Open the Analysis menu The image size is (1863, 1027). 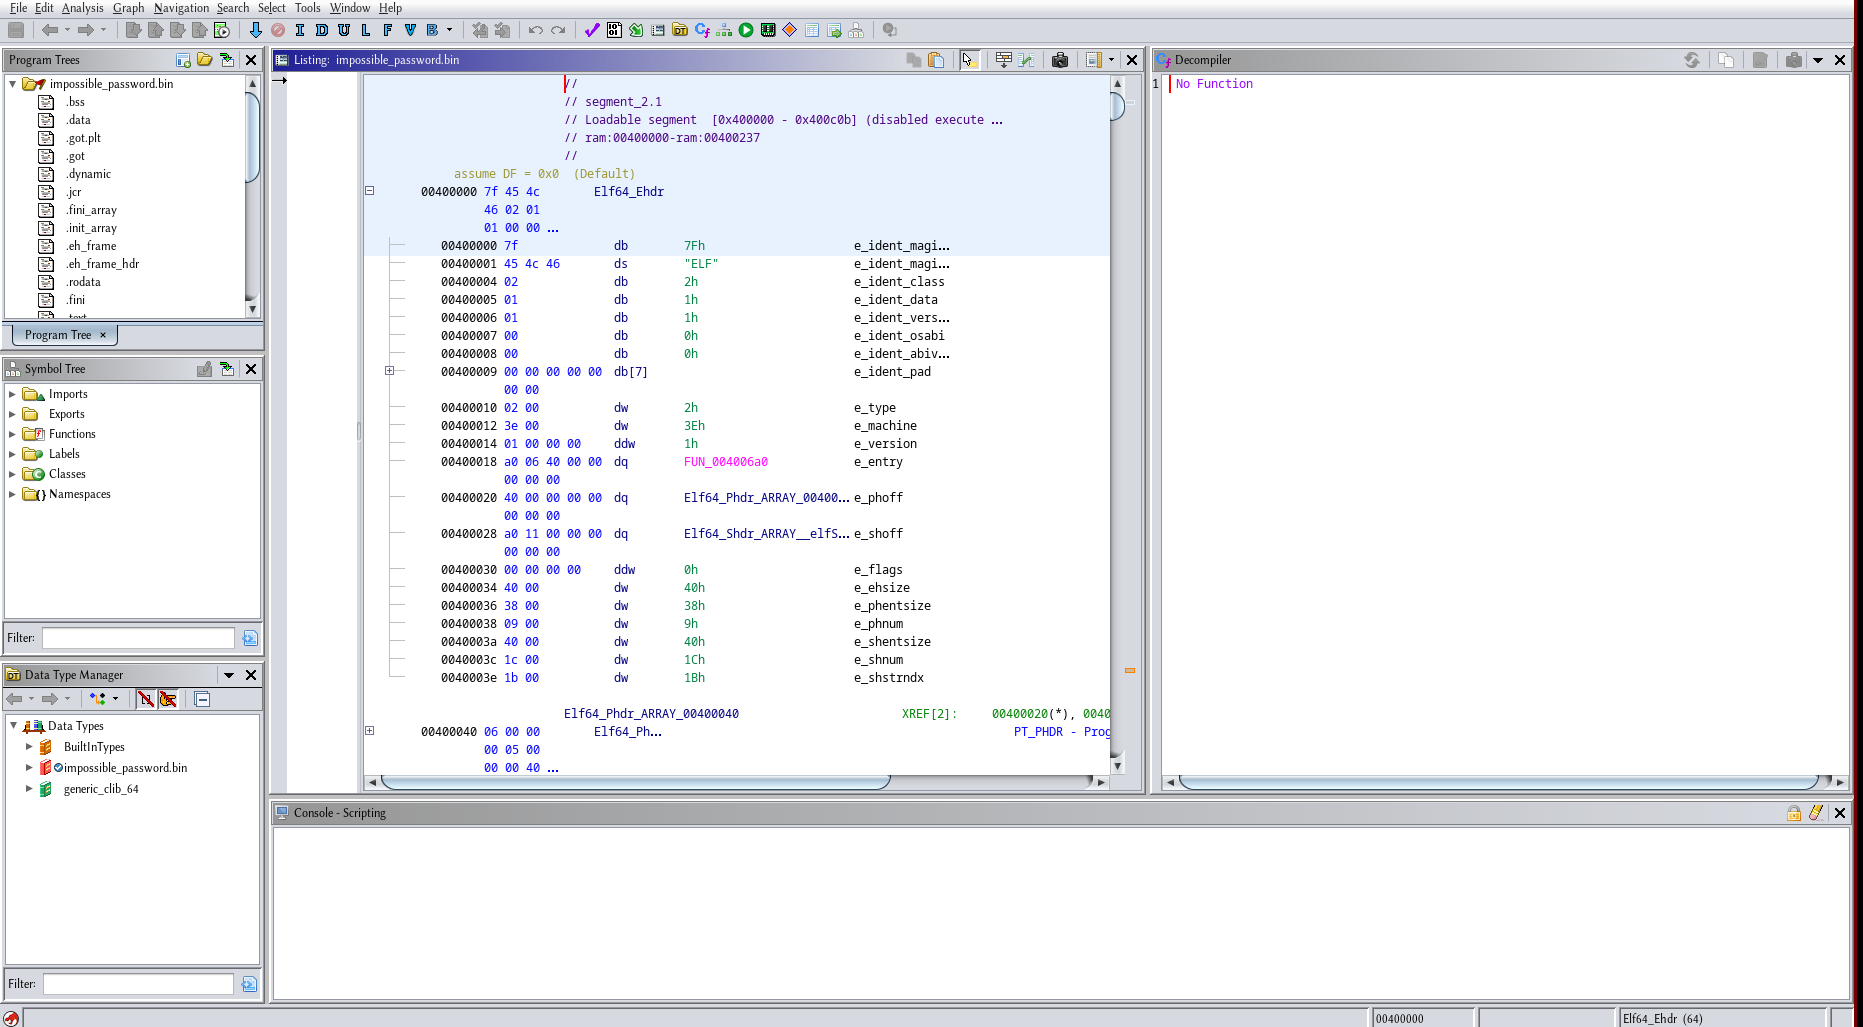pos(82,8)
